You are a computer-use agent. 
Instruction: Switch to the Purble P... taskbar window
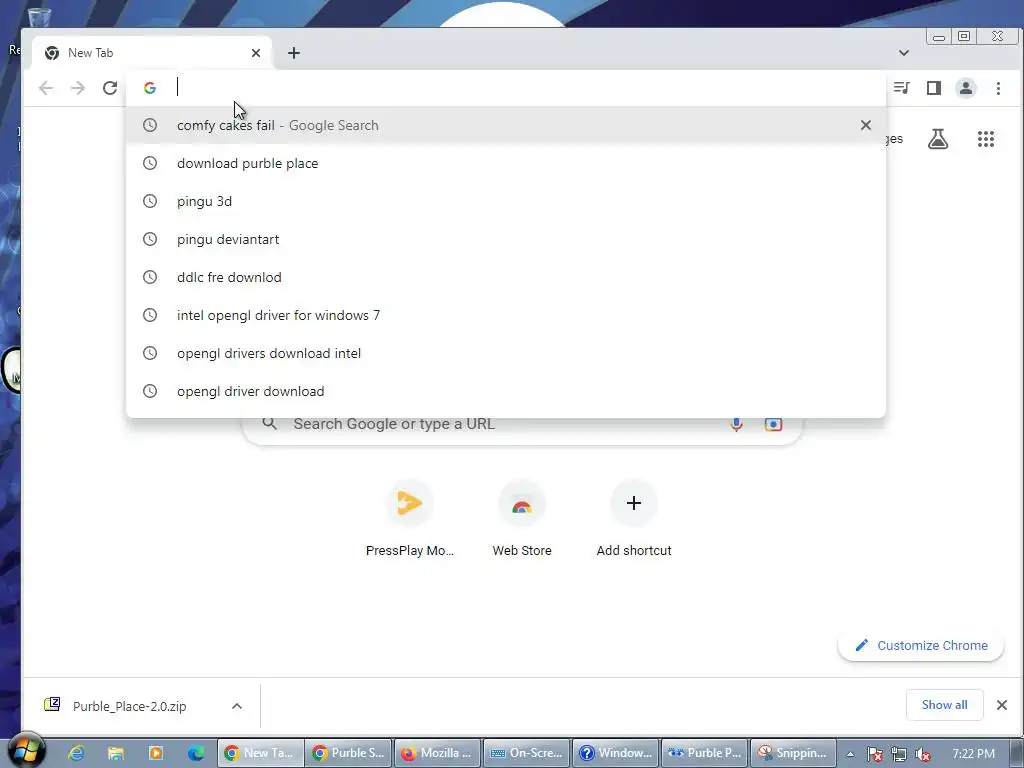pyautogui.click(x=705, y=753)
